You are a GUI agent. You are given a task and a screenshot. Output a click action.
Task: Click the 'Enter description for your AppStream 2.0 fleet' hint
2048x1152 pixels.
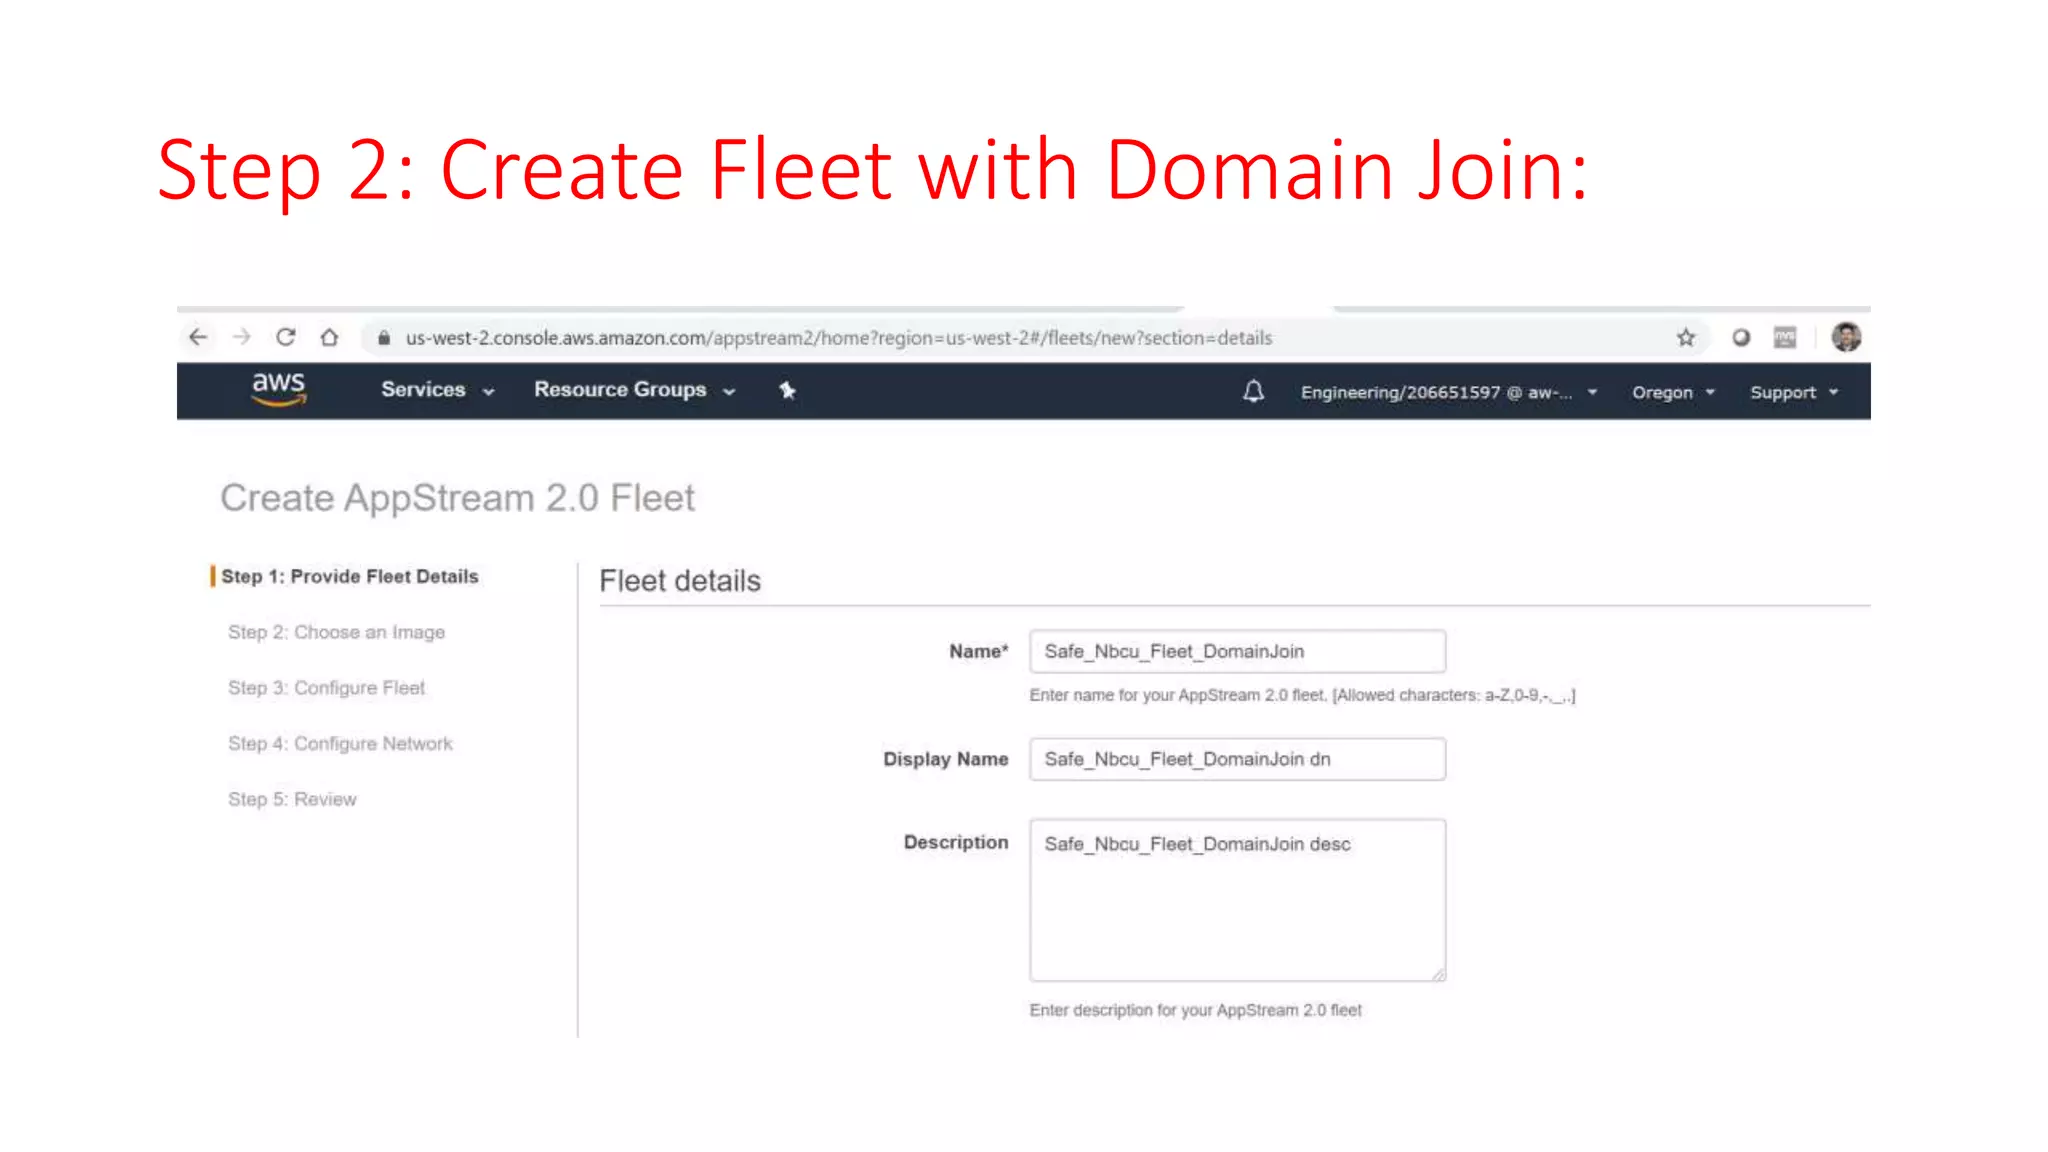pyautogui.click(x=1196, y=1010)
